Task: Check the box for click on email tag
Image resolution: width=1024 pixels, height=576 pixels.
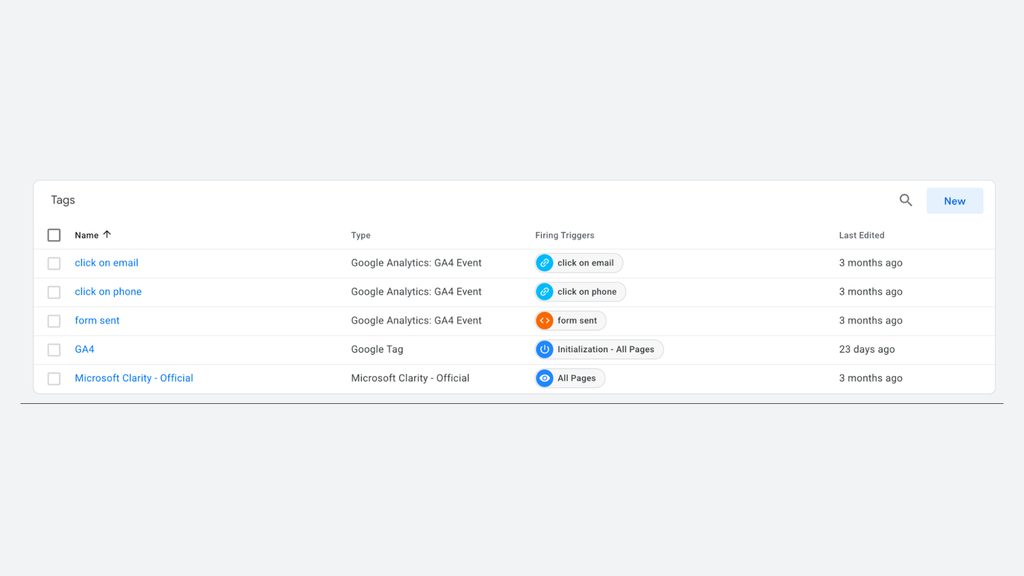Action: pyautogui.click(x=54, y=263)
